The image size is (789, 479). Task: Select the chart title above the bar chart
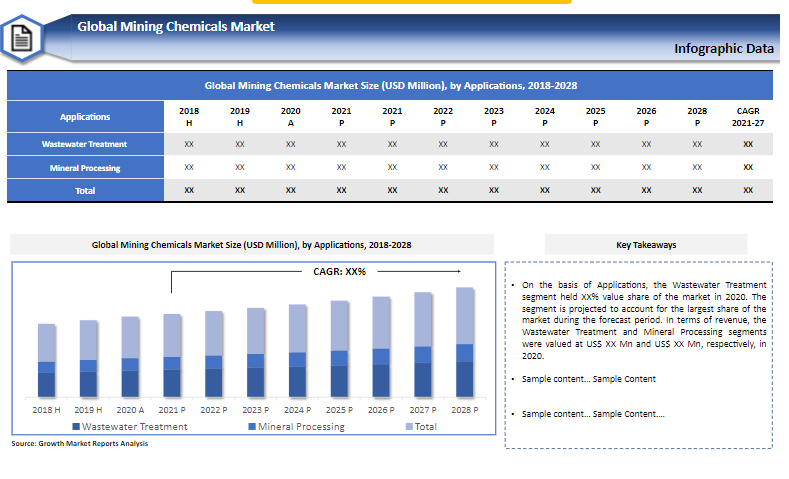(x=252, y=244)
